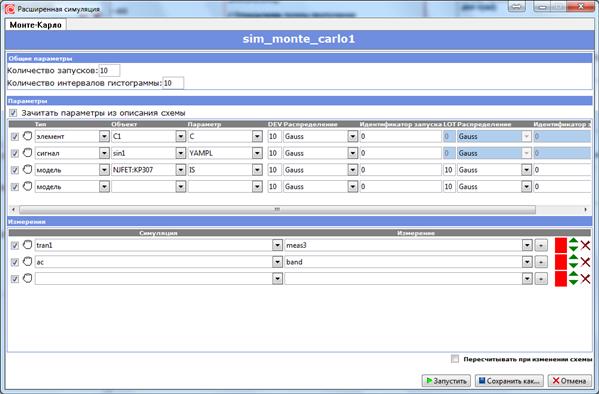
Task: Move the band measurement up with the green arrow
Action: pos(573,258)
